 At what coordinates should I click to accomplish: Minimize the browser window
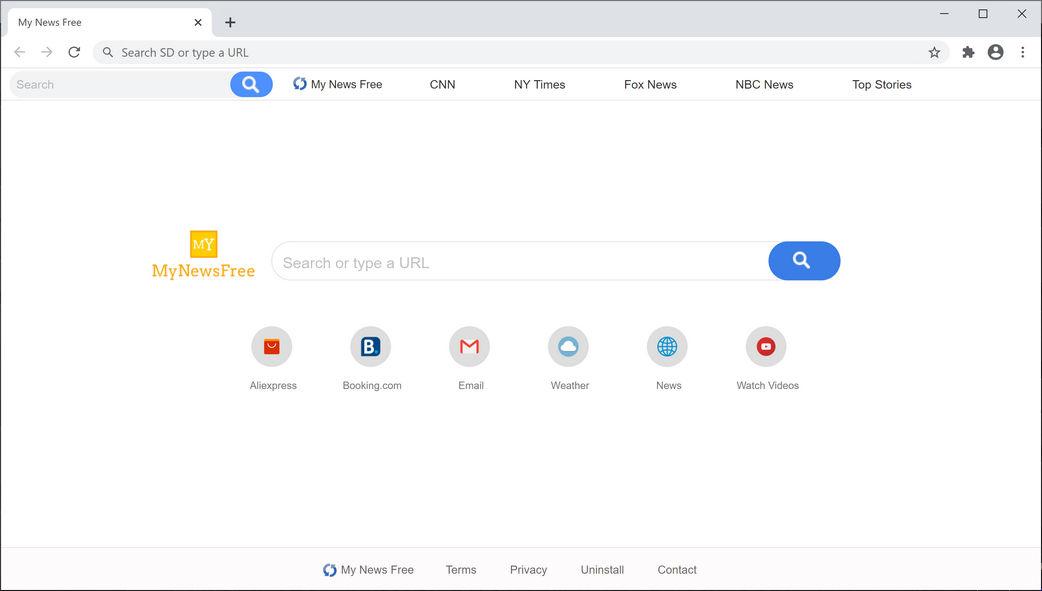(944, 13)
